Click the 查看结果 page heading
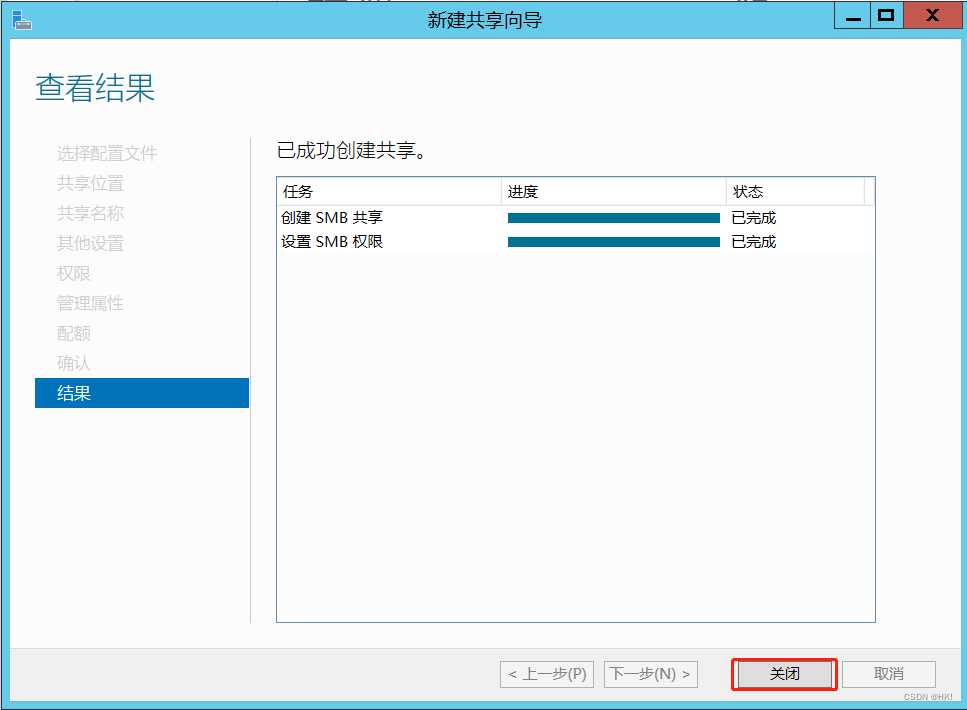 95,88
